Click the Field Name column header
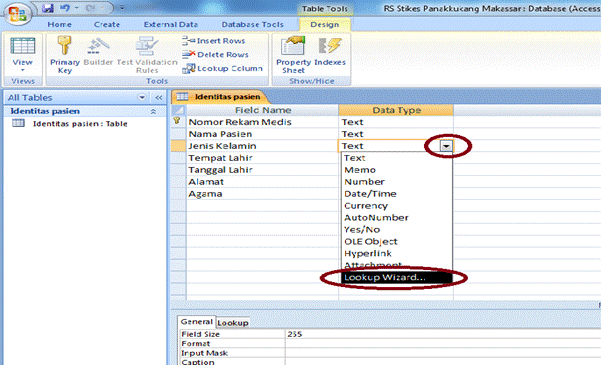The image size is (601, 365). pyautogui.click(x=262, y=110)
